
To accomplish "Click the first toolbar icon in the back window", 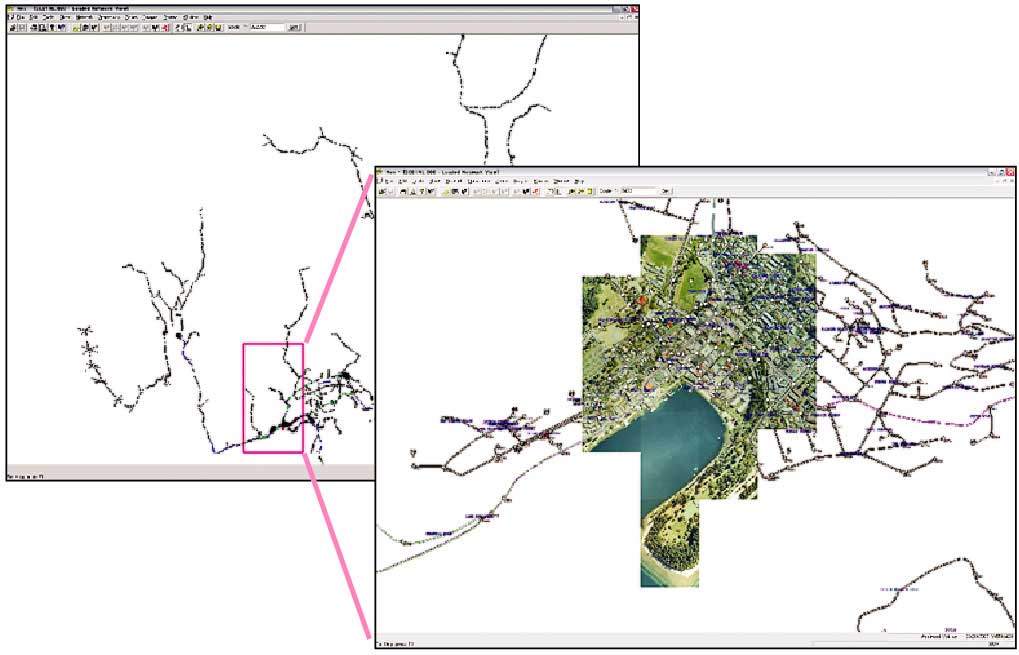I will pyautogui.click(x=12, y=27).
